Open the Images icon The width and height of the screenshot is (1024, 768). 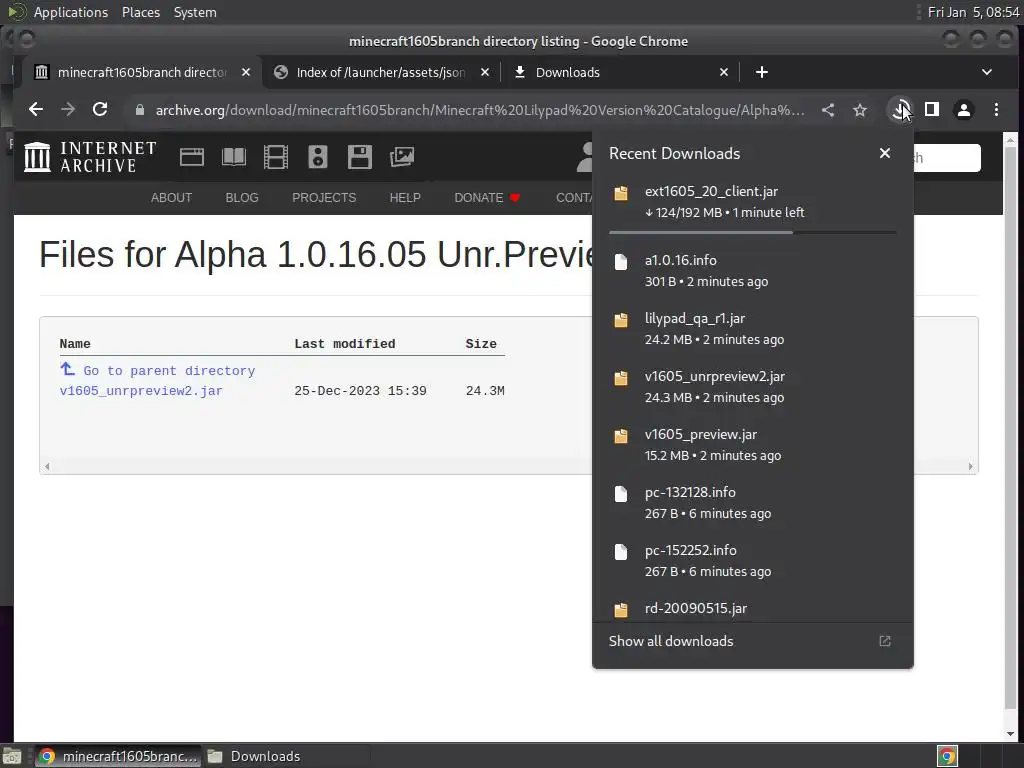[x=402, y=157]
